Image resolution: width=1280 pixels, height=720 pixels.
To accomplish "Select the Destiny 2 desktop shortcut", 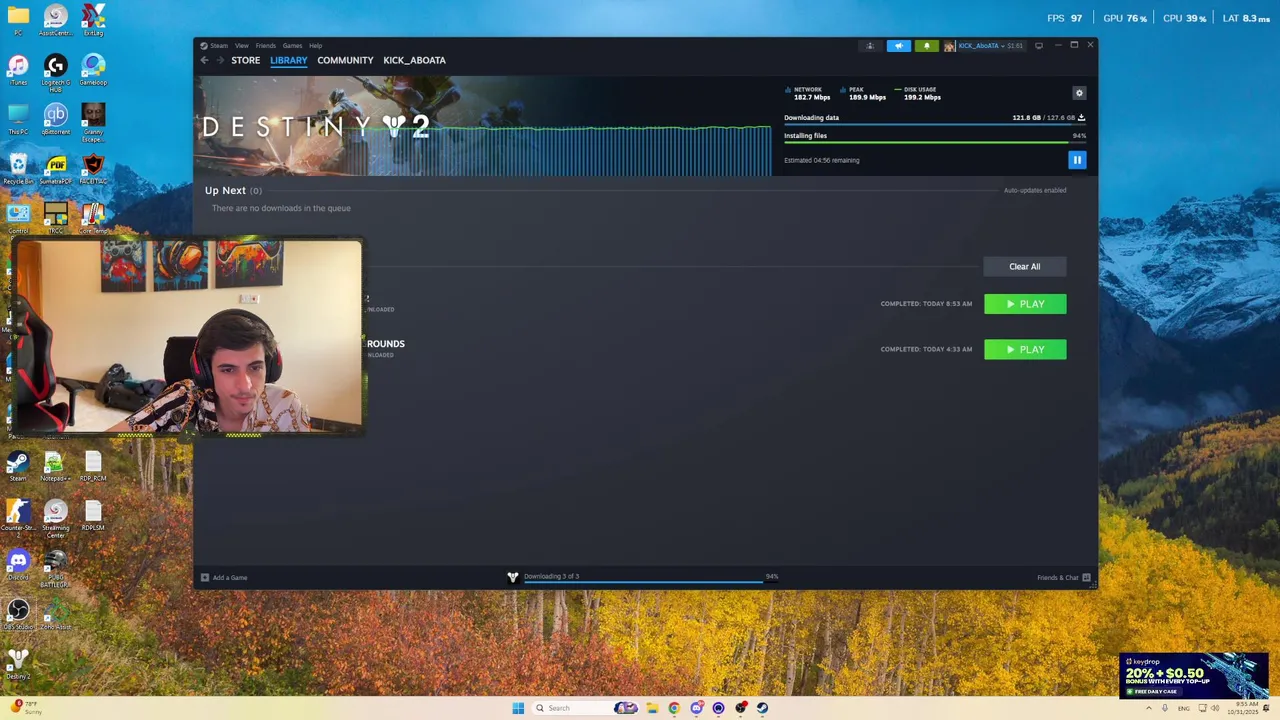I will [x=18, y=663].
